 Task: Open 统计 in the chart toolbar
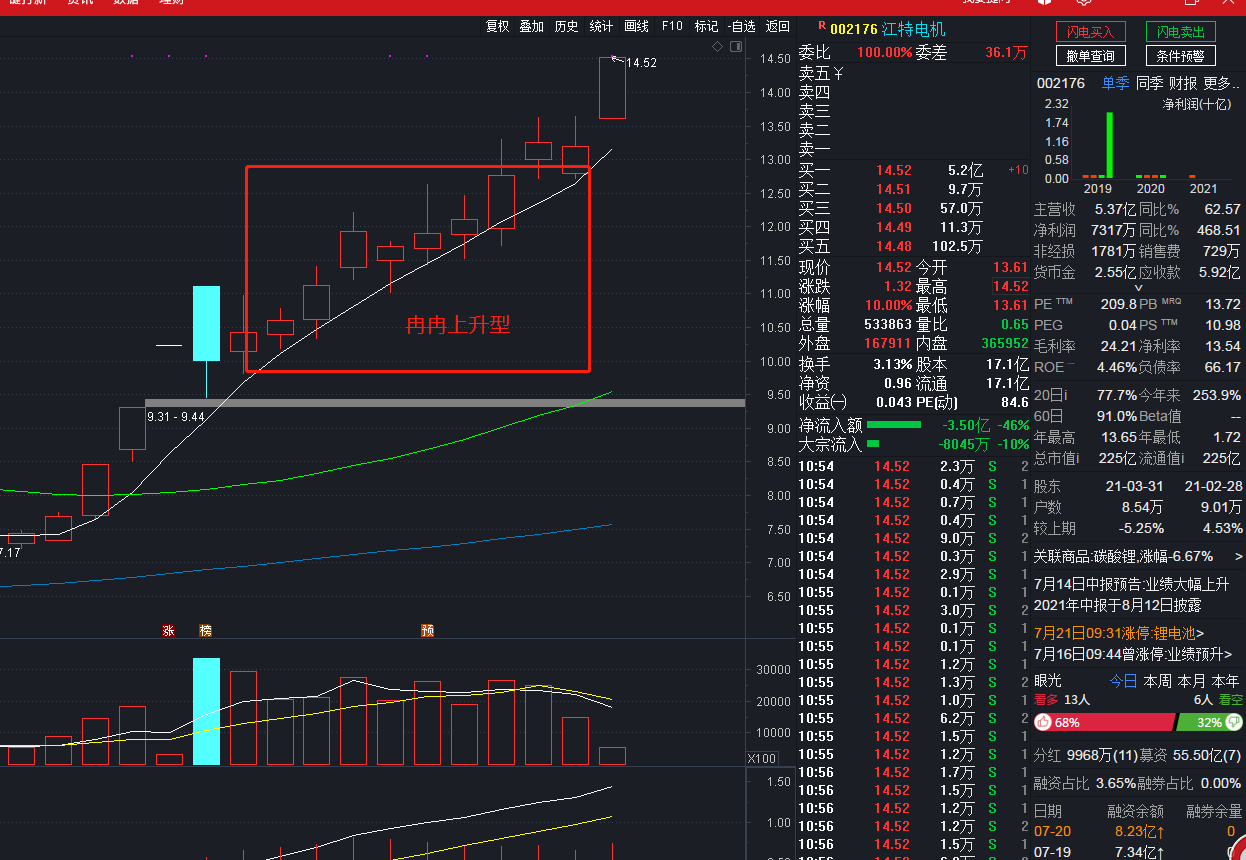(601, 26)
